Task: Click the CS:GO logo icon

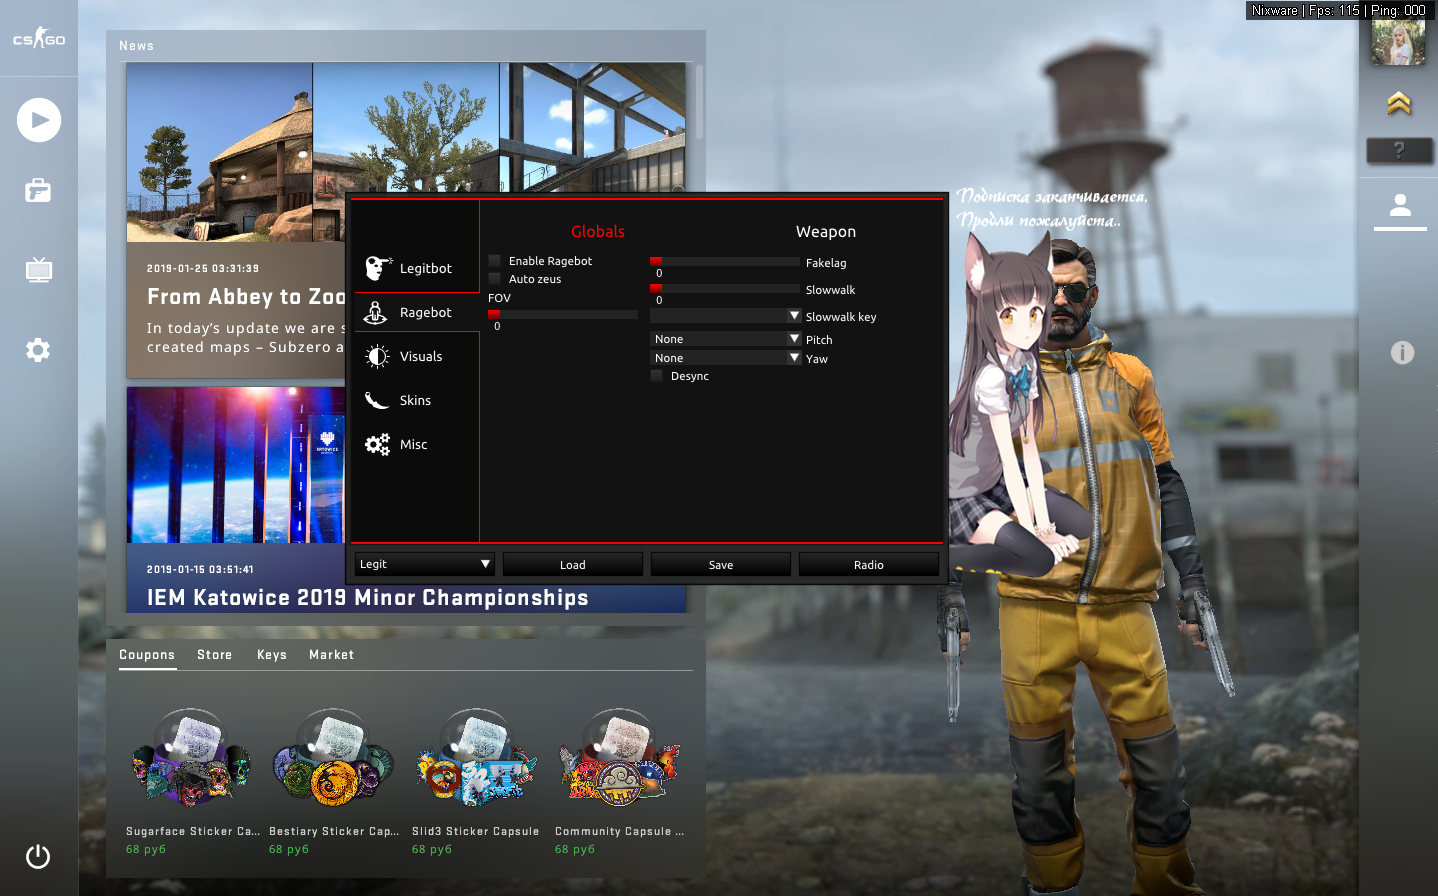Action: [x=39, y=38]
